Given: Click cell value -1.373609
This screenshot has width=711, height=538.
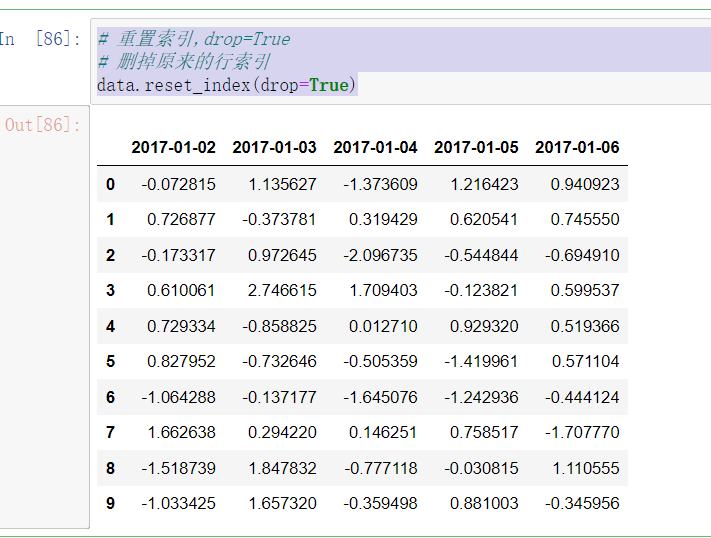Looking at the screenshot, I should 380,184.
